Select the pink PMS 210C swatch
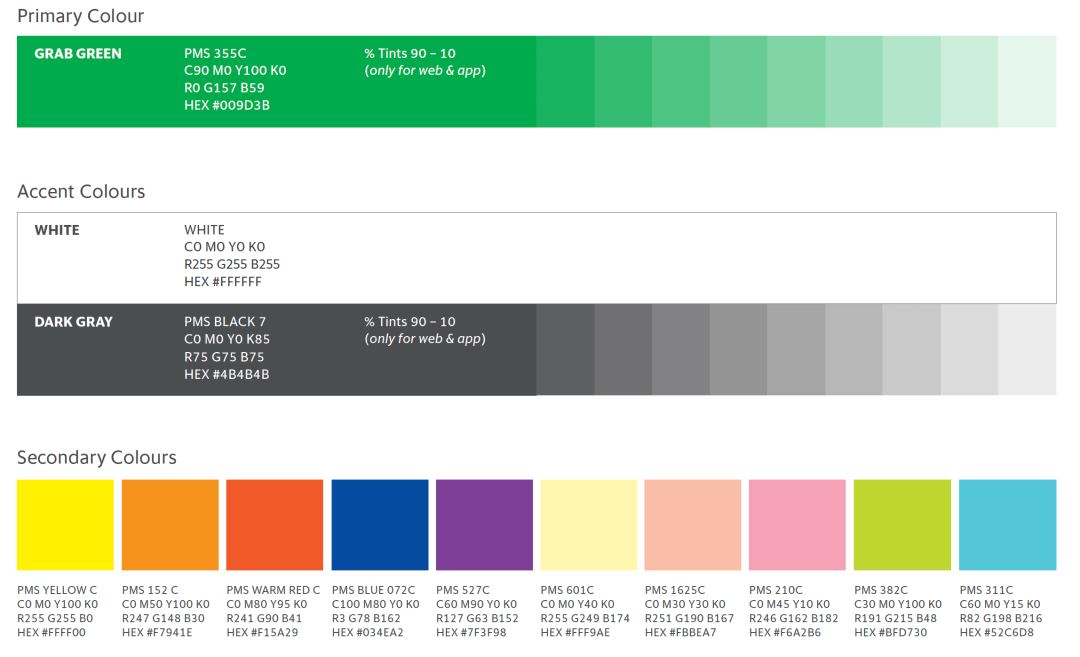This screenshot has height=657, width=1080. 798,525
